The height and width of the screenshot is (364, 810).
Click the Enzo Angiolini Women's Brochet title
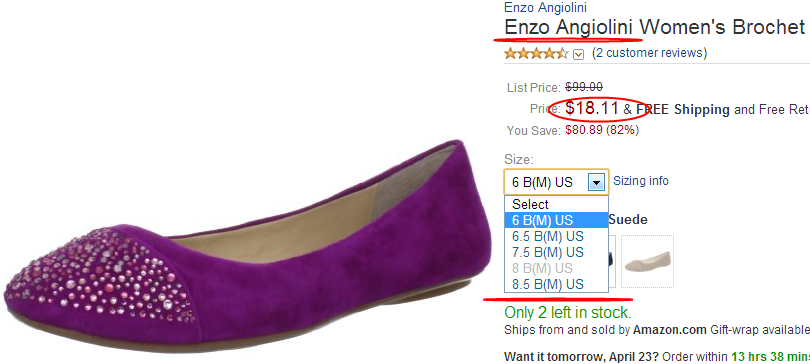[655, 26]
